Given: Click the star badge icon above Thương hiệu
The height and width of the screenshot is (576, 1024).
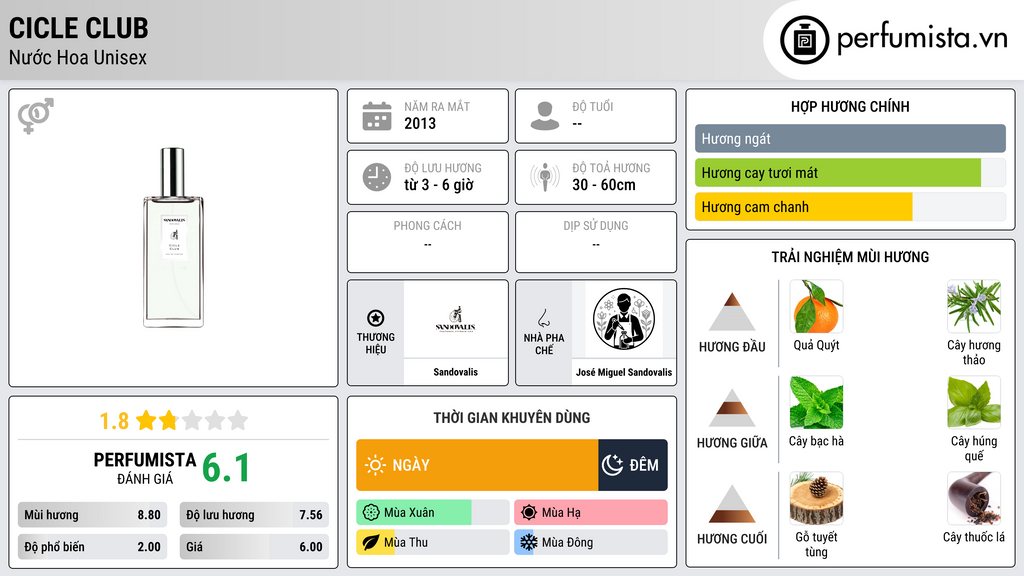Looking at the screenshot, I should click(x=376, y=318).
